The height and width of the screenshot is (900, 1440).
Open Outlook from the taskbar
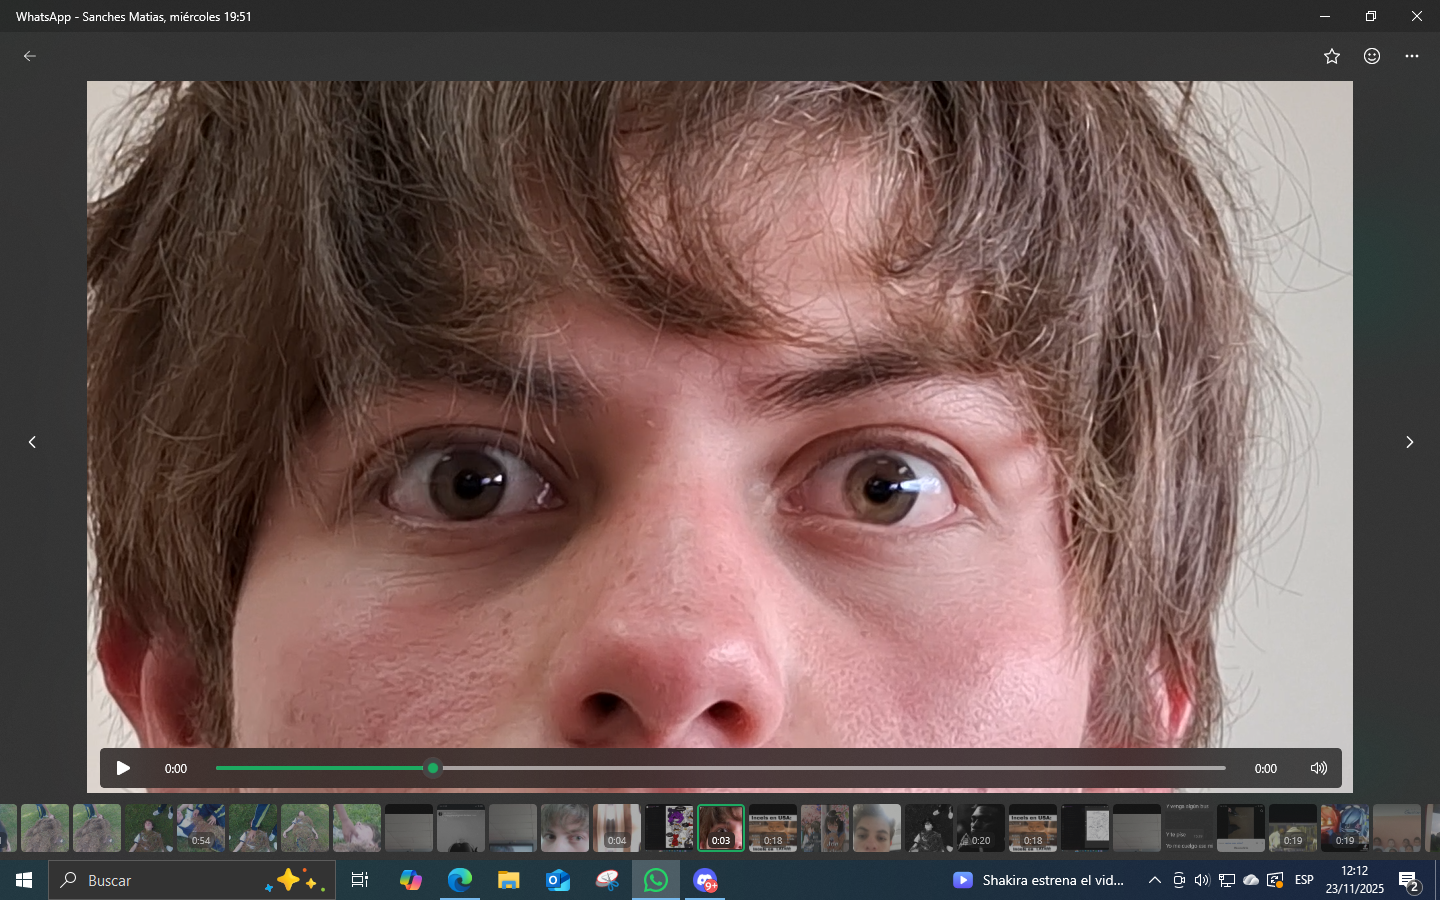click(x=558, y=880)
